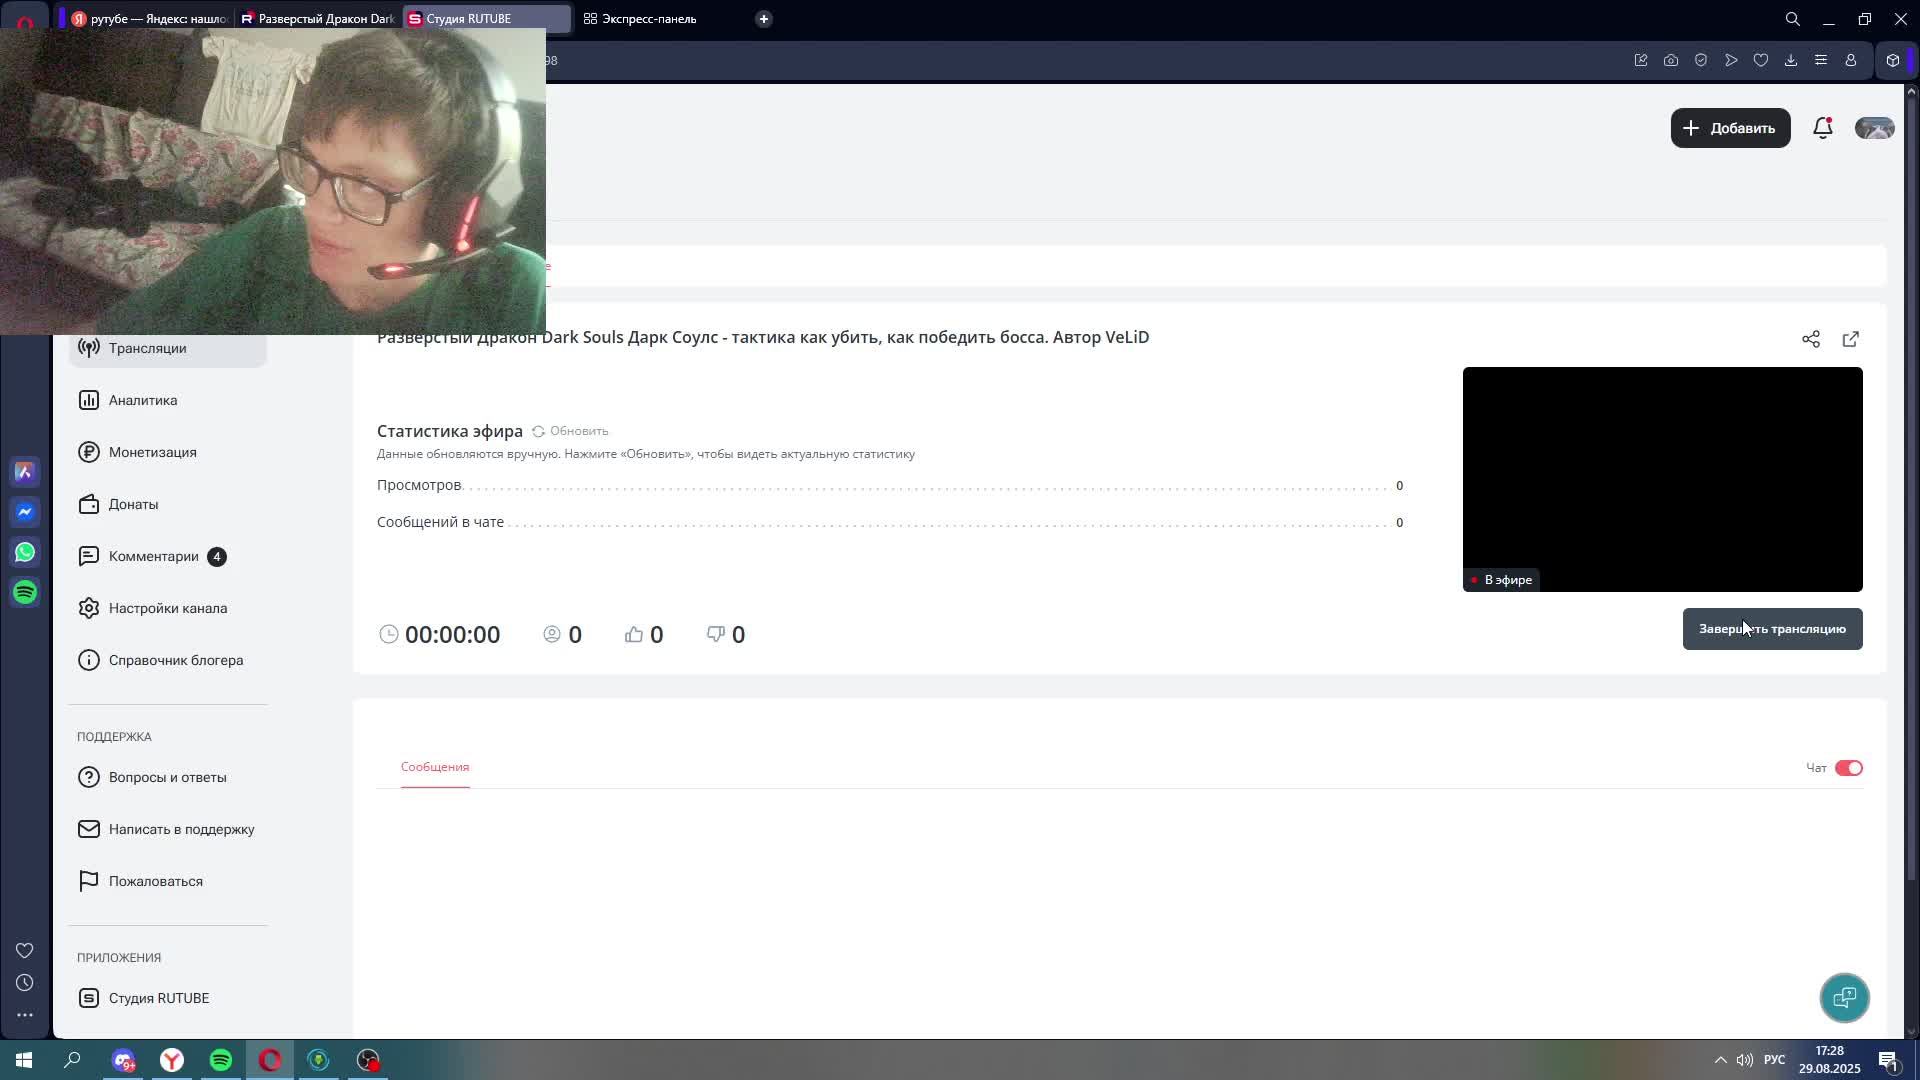Click the Spotify icon in Opera sidebar
This screenshot has width=1920, height=1080.
[25, 592]
